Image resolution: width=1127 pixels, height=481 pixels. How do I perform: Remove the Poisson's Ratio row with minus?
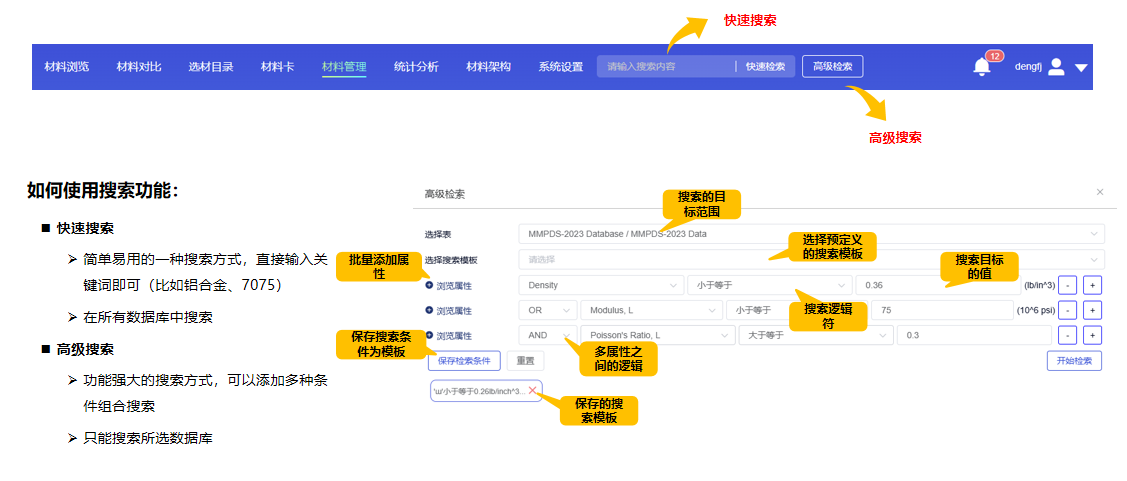pos(1068,336)
